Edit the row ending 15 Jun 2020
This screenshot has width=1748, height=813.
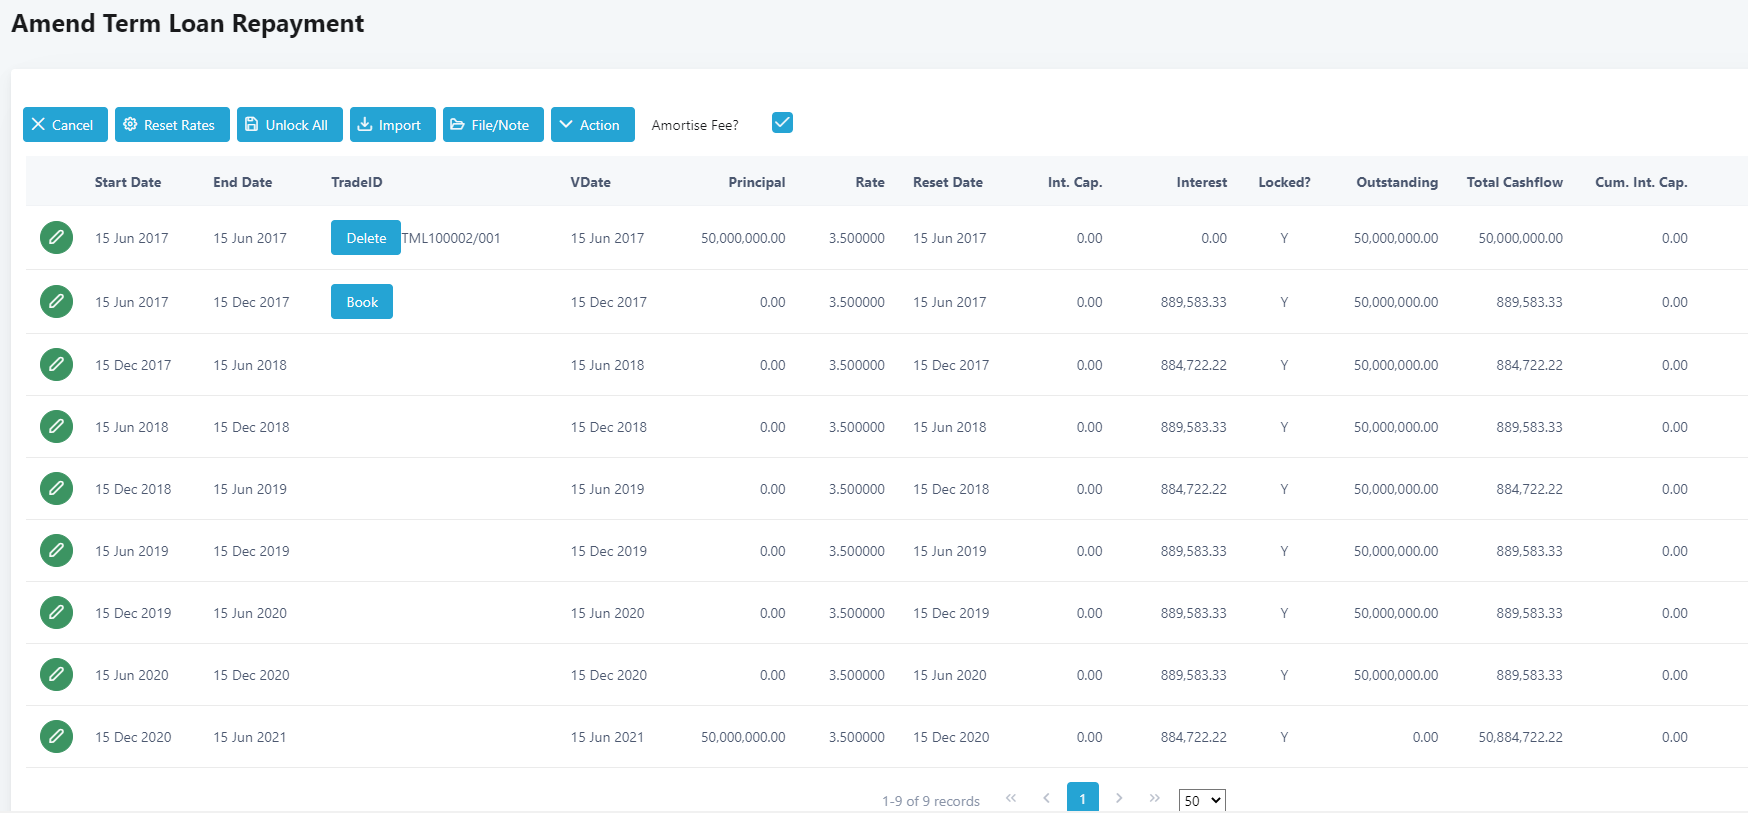click(56, 613)
